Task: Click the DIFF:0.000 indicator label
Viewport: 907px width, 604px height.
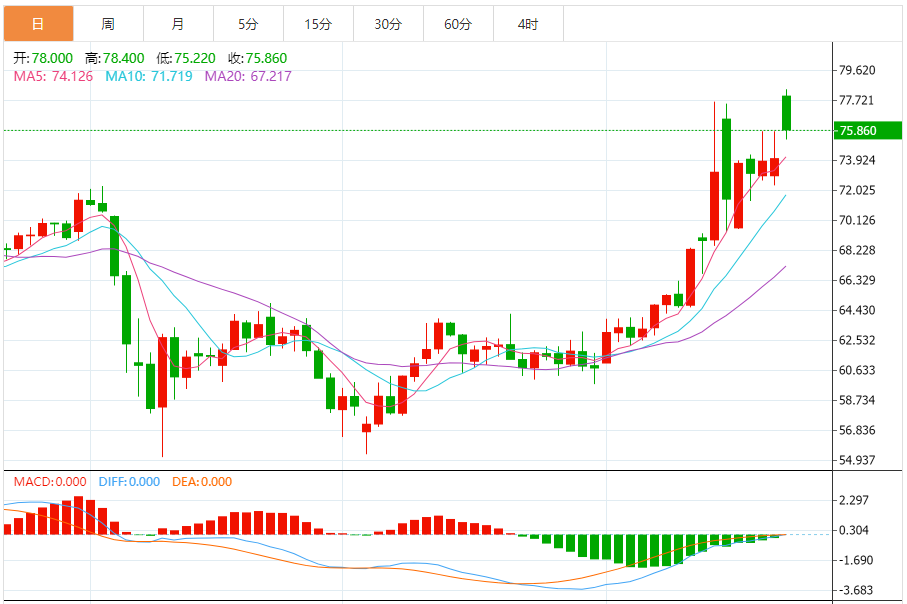Action: coord(129,481)
